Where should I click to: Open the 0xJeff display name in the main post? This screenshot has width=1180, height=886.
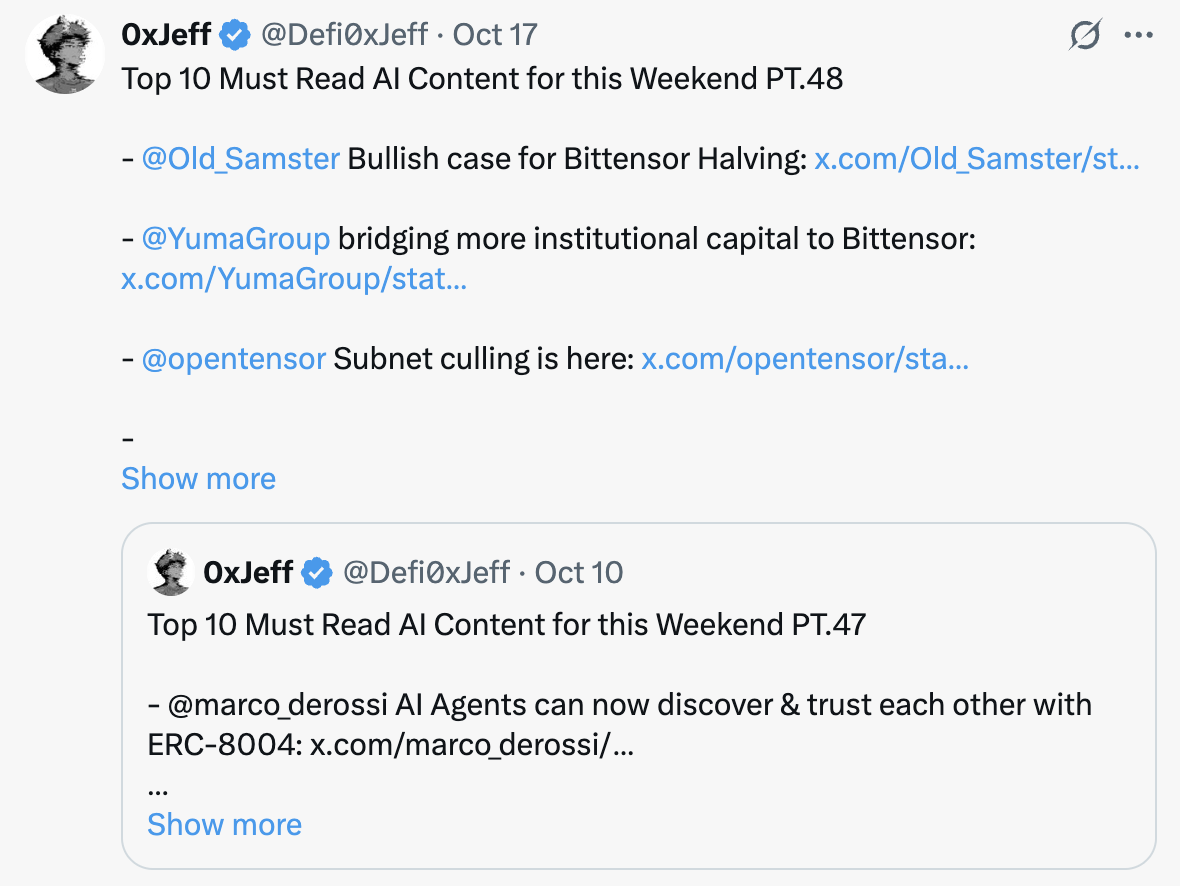166,35
